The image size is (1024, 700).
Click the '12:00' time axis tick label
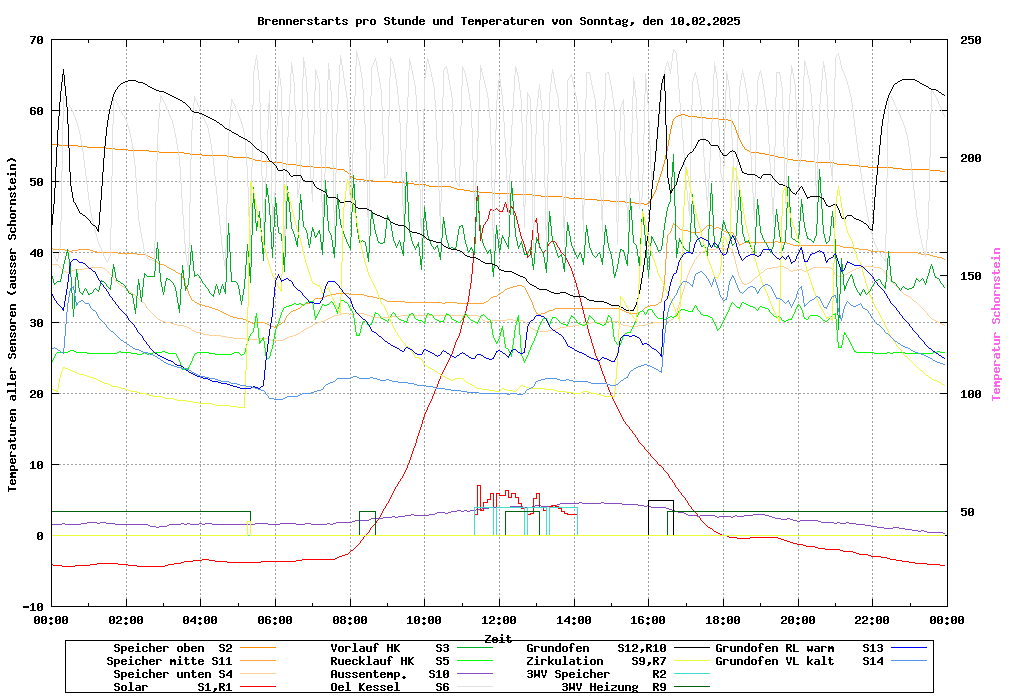click(498, 620)
